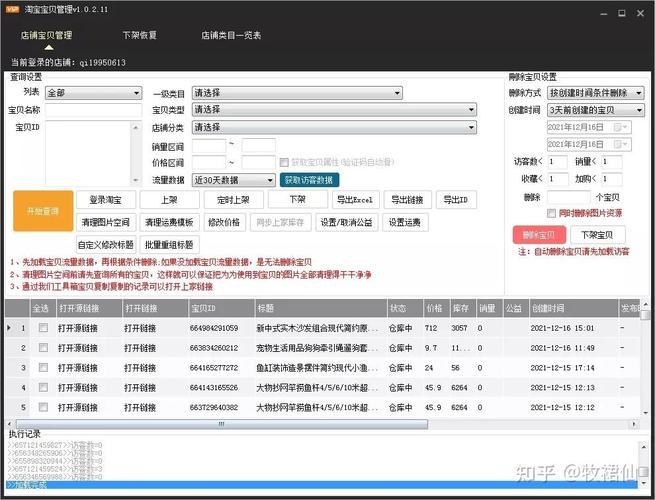Check the box for row 3 item 664165277272

(43, 368)
